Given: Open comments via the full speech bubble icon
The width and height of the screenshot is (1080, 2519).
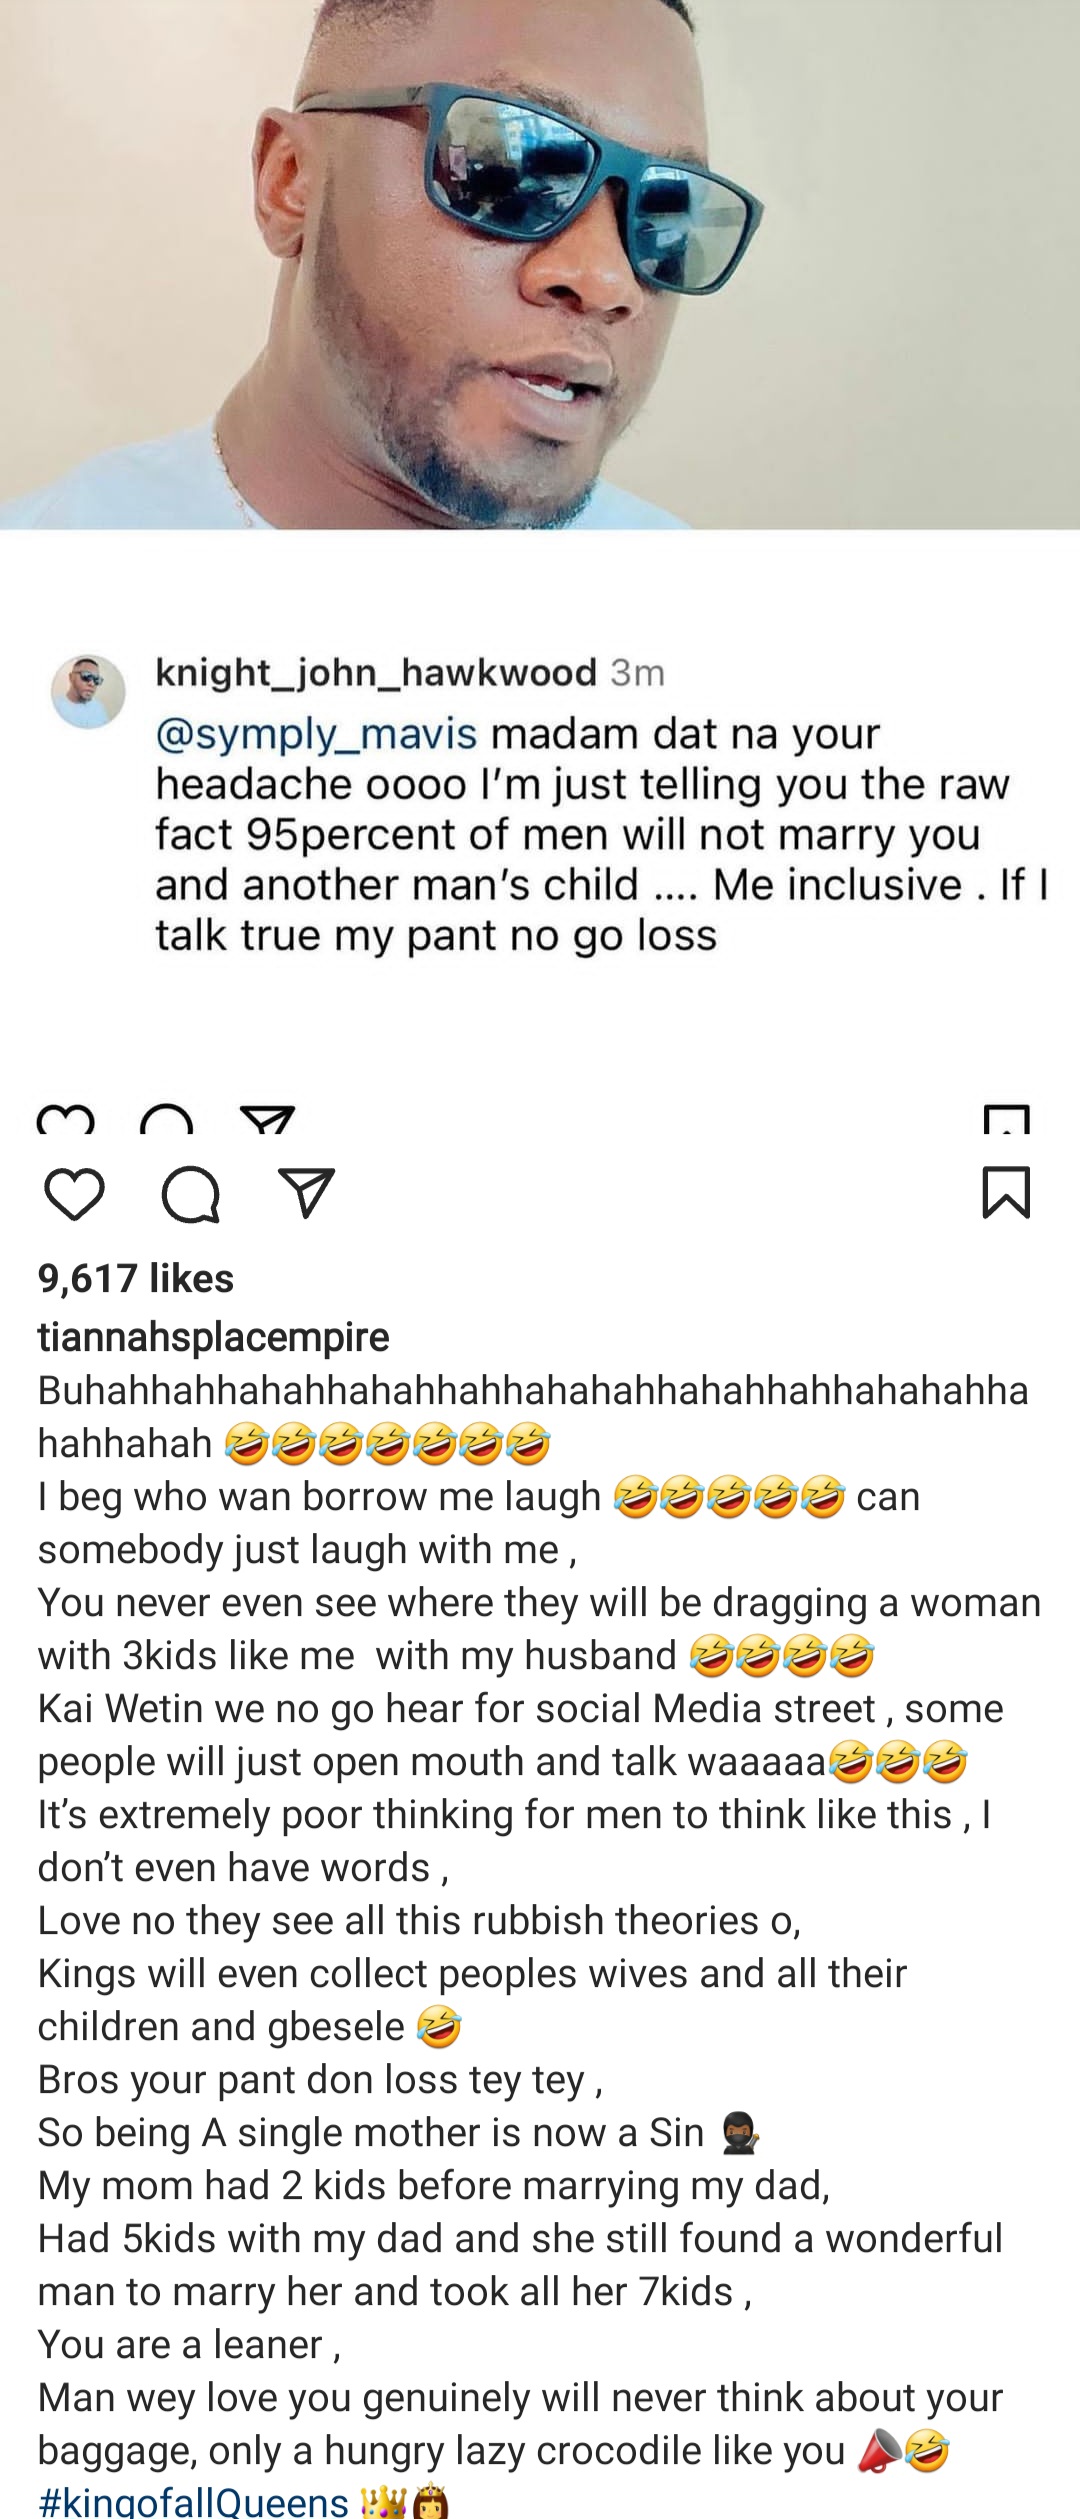Looking at the screenshot, I should point(191,1194).
